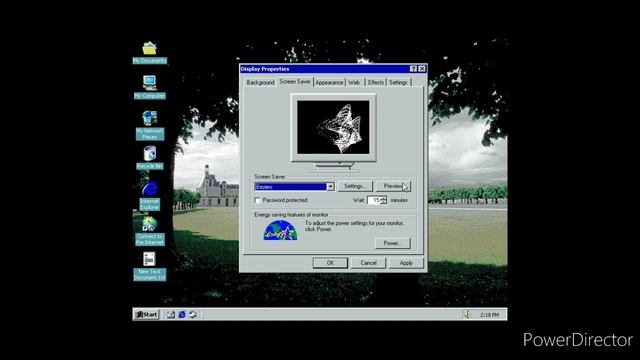Select the My Computer desktop icon
Image resolution: width=640 pixels, height=360 pixels.
pos(149,87)
